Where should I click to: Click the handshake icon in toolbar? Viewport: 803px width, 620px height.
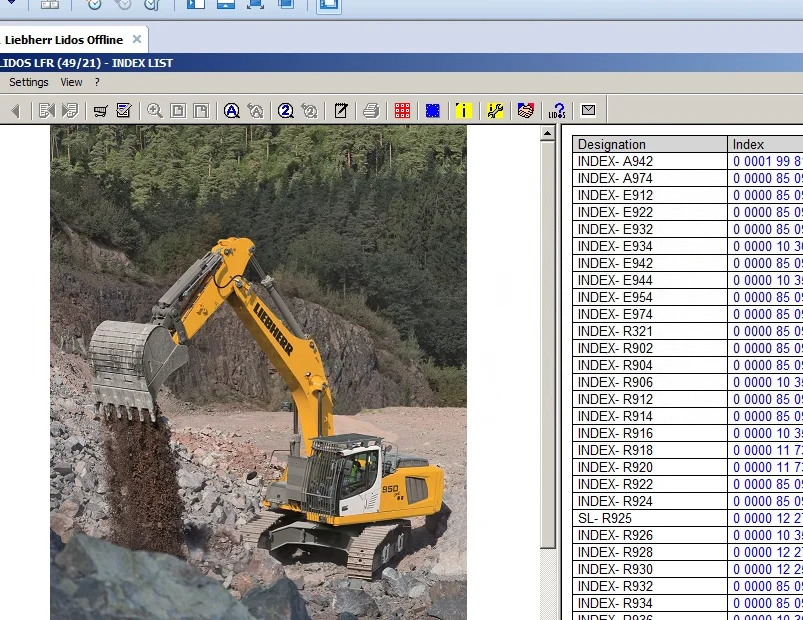(x=525, y=111)
